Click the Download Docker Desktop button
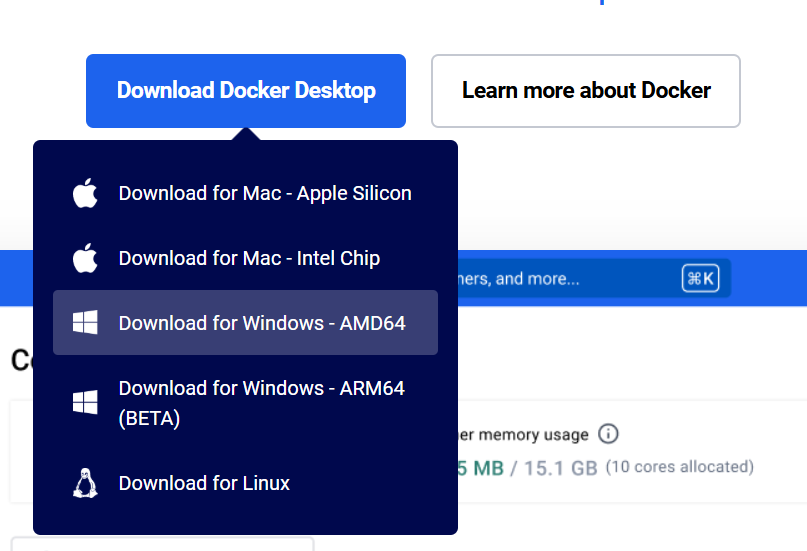Image resolution: width=807 pixels, height=551 pixels. [245, 91]
